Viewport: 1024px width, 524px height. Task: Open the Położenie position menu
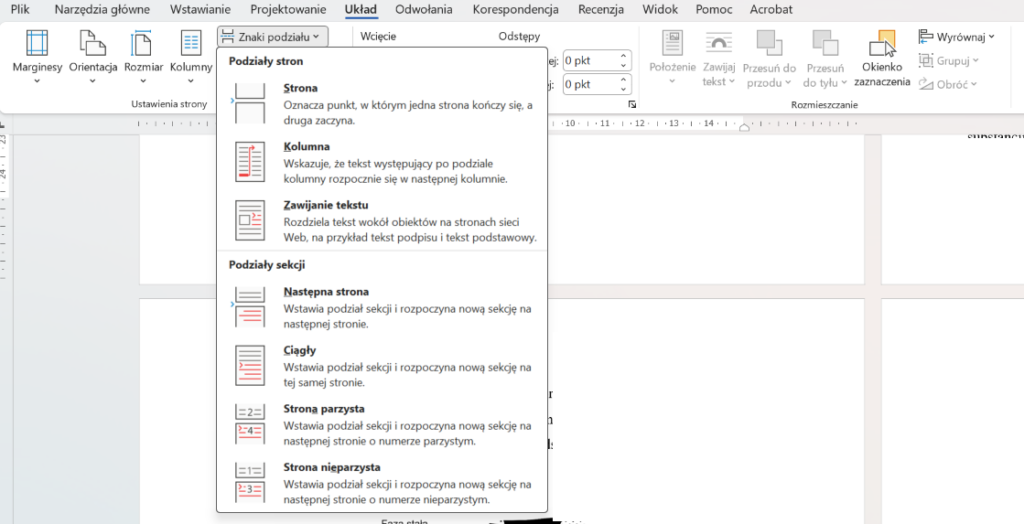pos(673,57)
